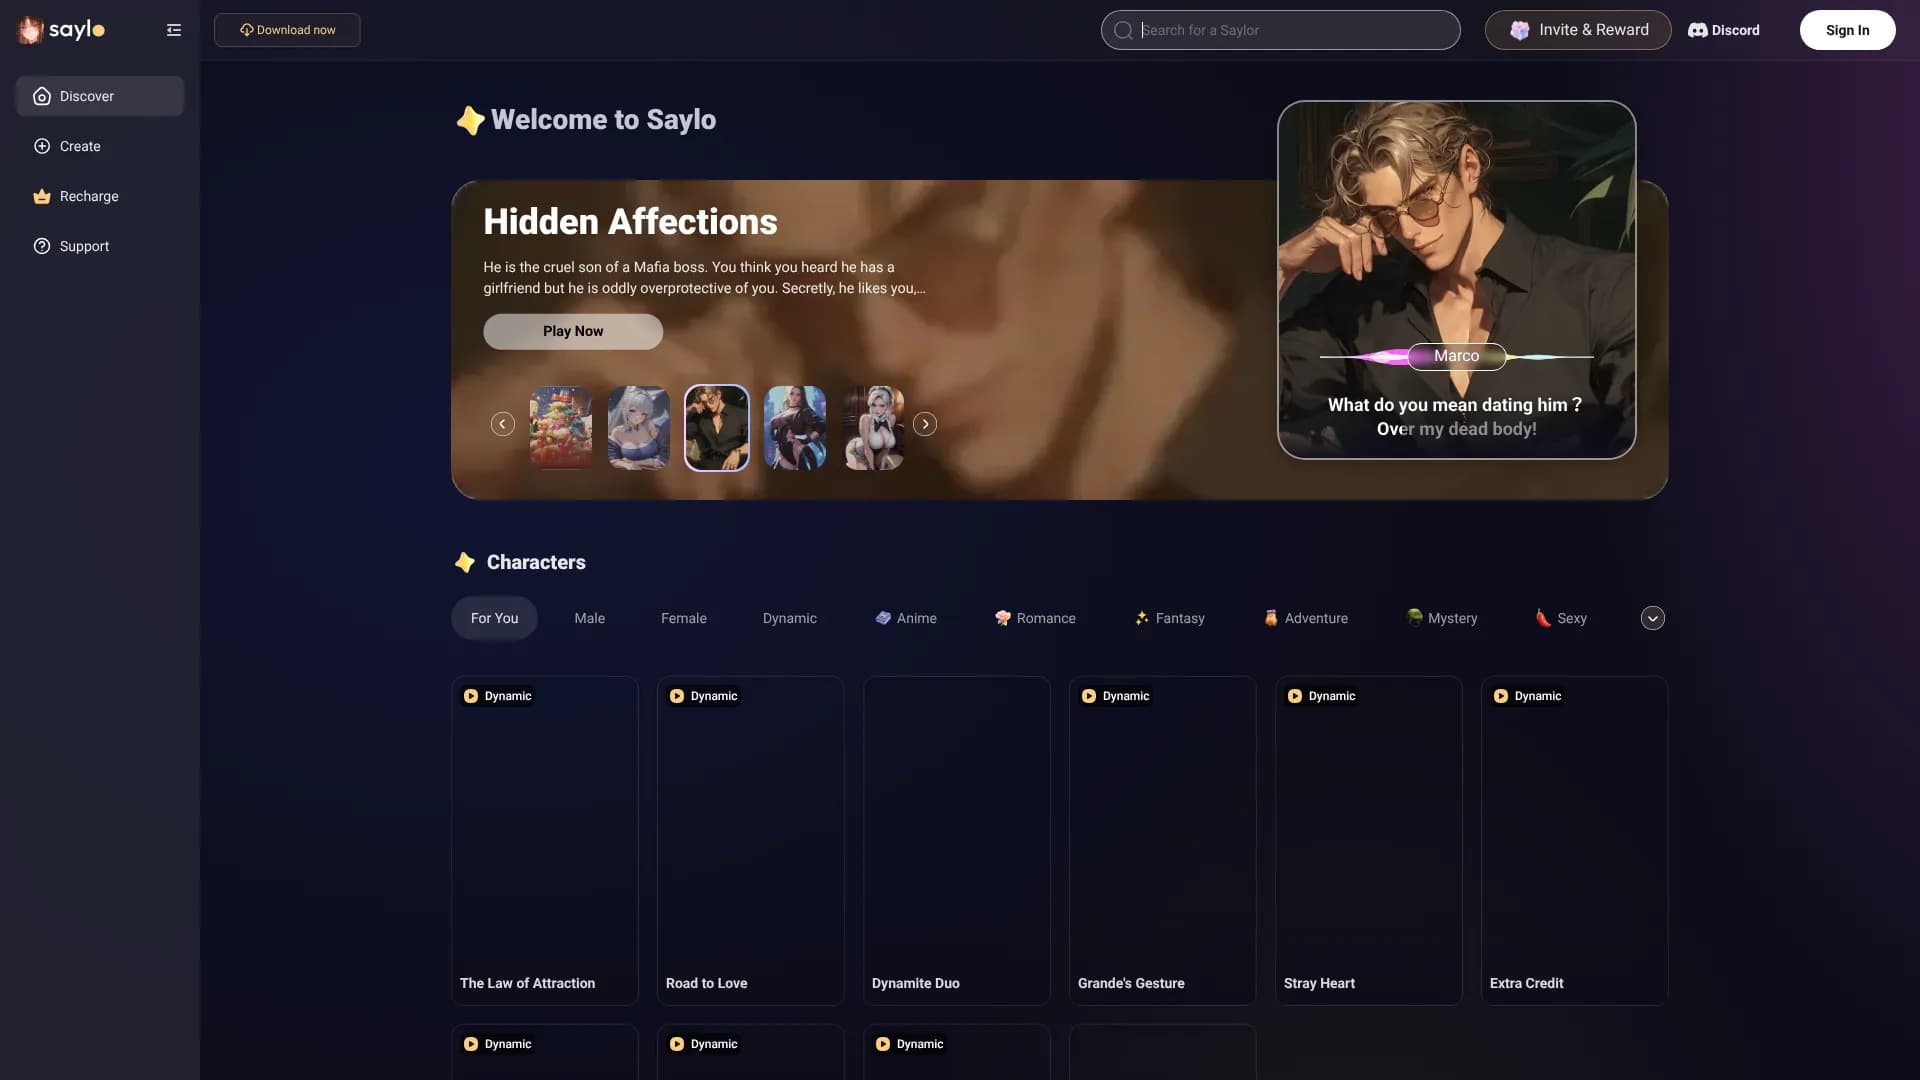The image size is (1920, 1080).
Task: Select the bunny girl carousel thumbnail
Action: [x=873, y=428]
